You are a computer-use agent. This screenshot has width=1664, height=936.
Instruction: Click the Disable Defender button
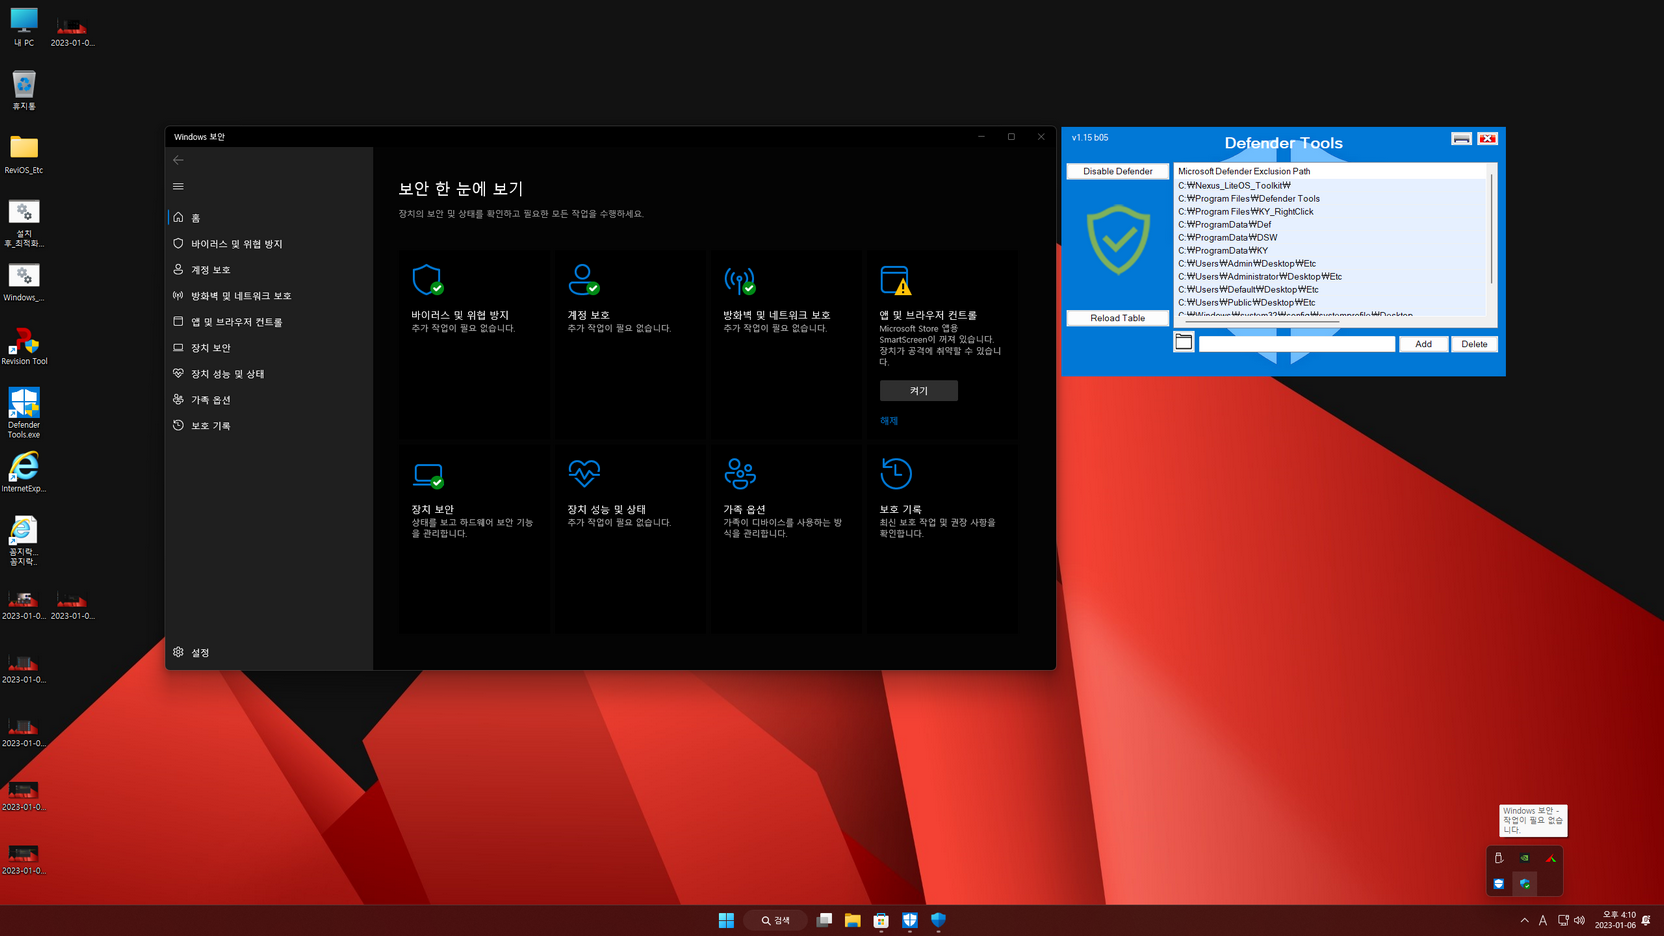1117,171
